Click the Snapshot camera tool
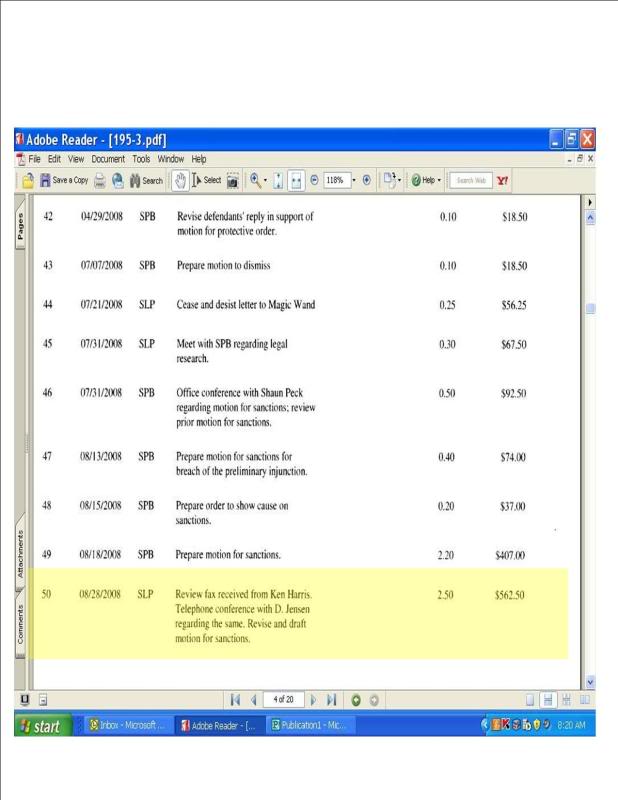The height and width of the screenshot is (800, 618). click(x=233, y=181)
